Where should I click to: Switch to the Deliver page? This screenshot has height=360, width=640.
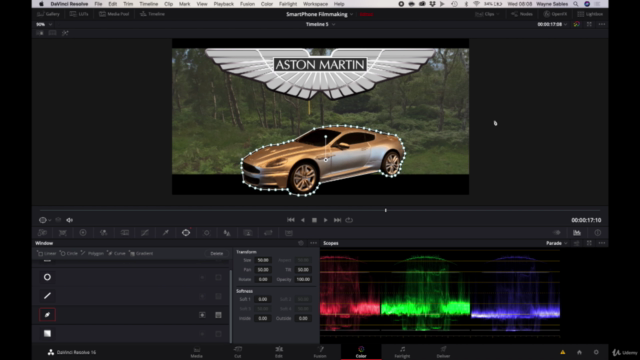click(x=443, y=352)
